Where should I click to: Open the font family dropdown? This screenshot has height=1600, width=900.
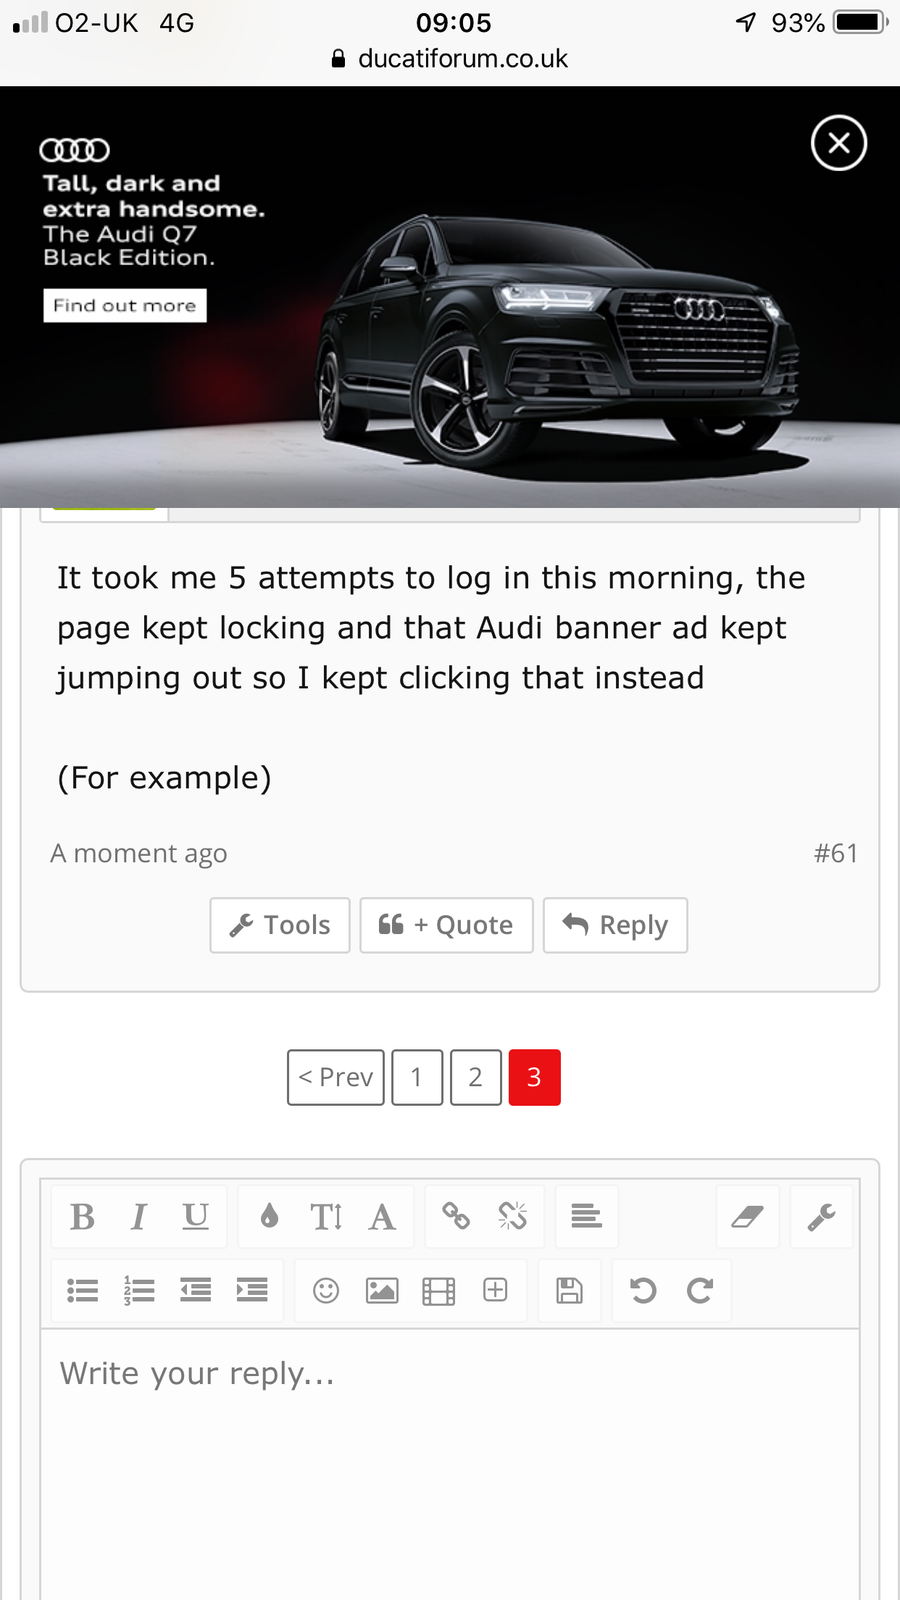pyautogui.click(x=382, y=1217)
